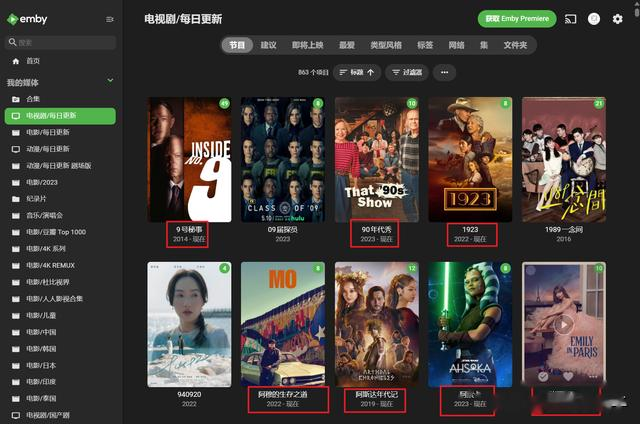640x424 pixels.
Task: Open three-dot menu on Emily in Paris card
Action: (593, 376)
